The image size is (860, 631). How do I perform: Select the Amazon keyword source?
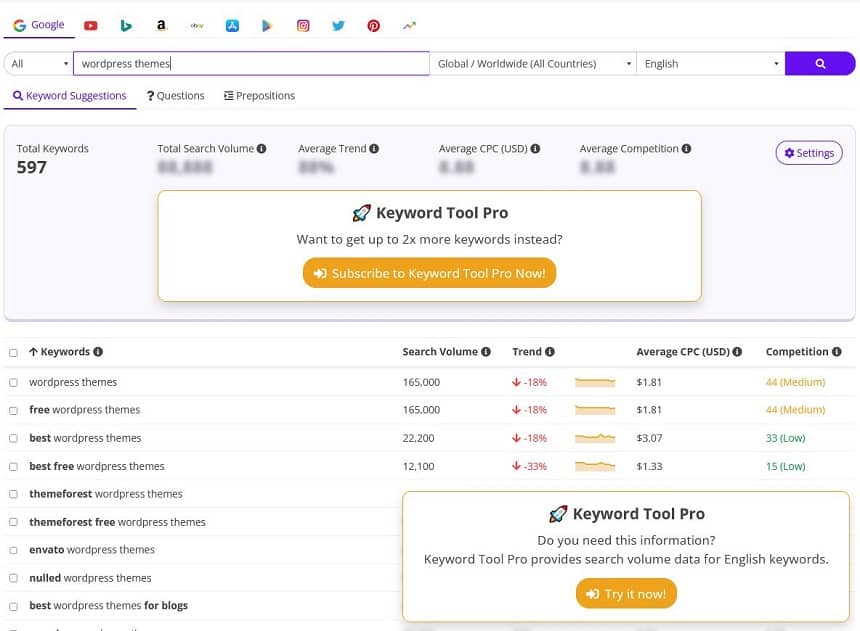(x=161, y=25)
